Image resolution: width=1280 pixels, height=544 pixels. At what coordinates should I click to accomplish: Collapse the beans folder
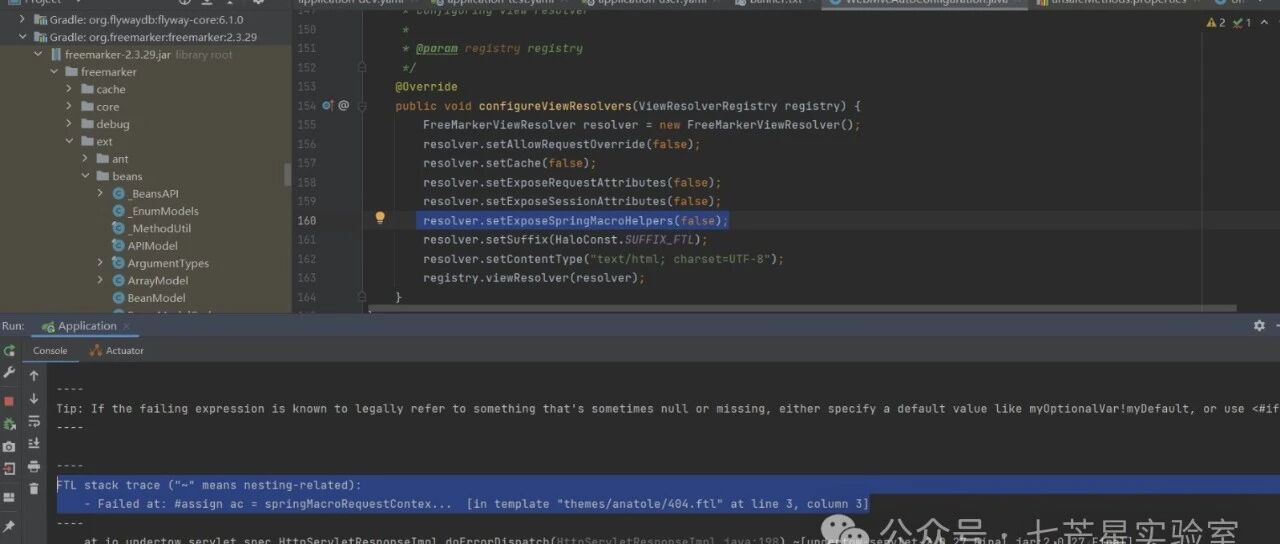86,176
